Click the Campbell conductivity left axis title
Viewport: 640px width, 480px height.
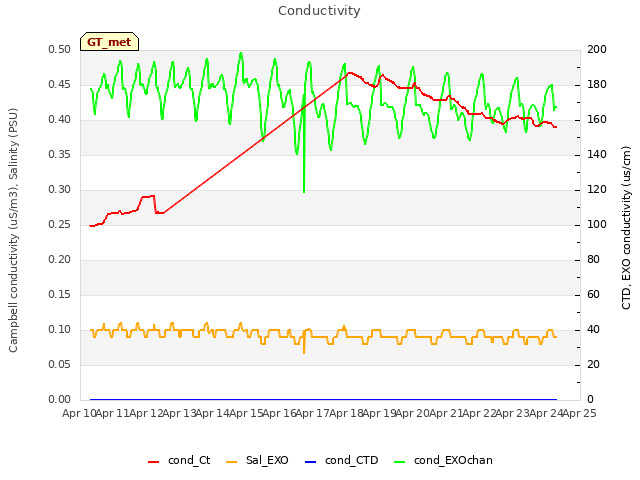(13, 230)
